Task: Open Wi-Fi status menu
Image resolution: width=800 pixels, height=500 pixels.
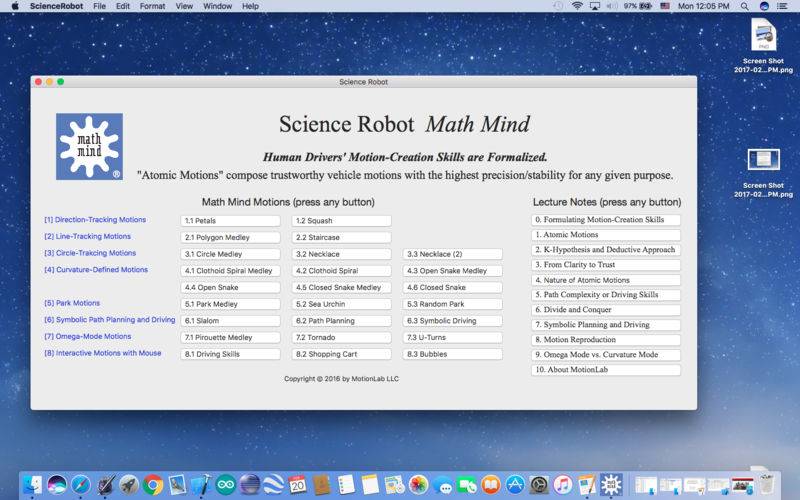Action: [x=577, y=6]
